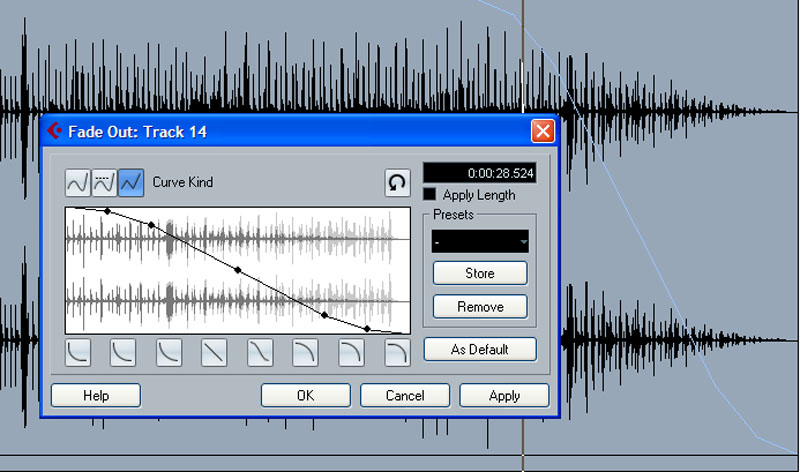Screen dimensions: 800x472
Task: Select the first curve point near top left
Action: [x=107, y=211]
